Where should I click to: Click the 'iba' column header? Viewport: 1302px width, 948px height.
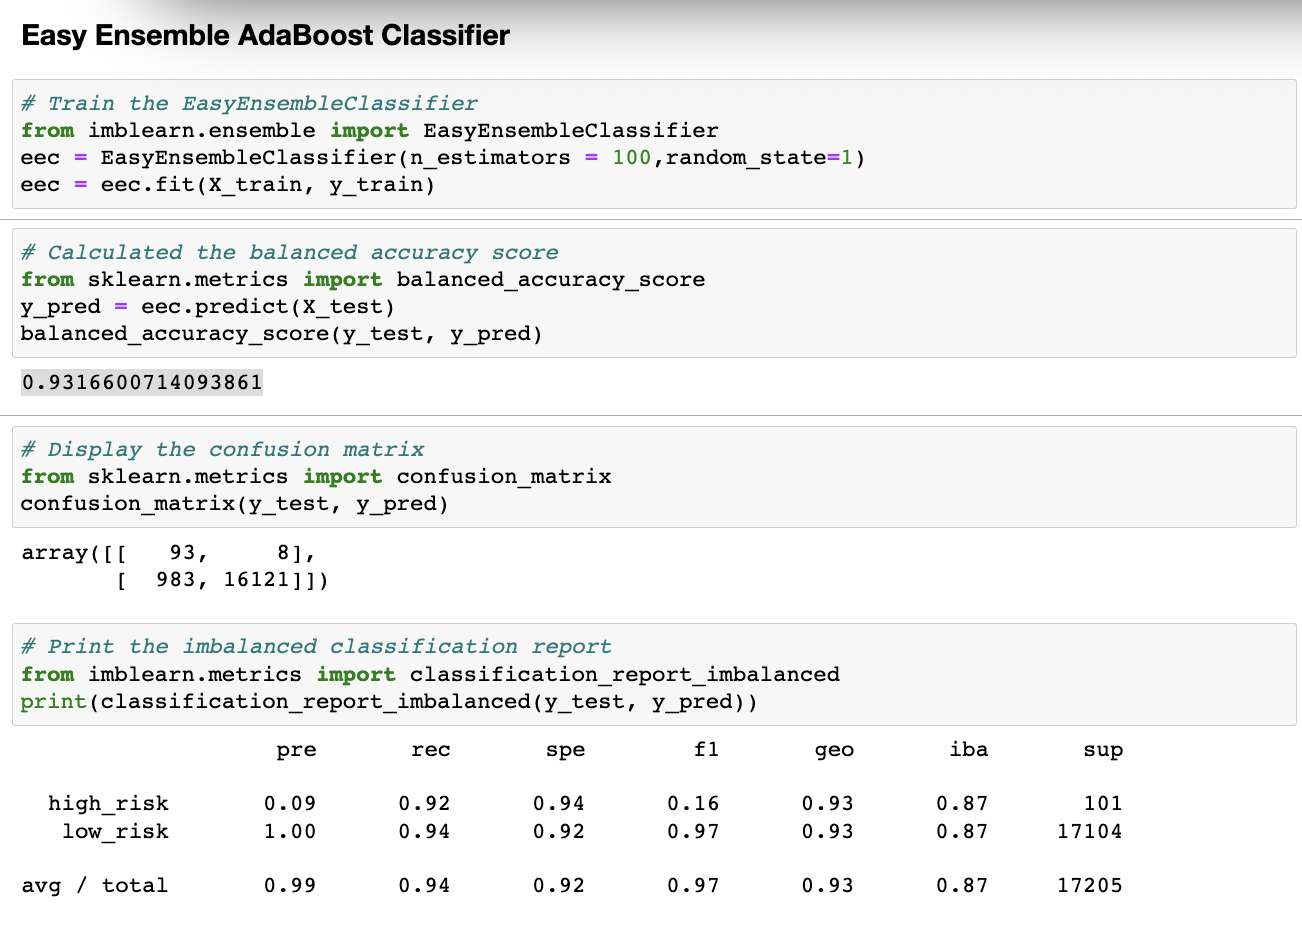click(x=969, y=750)
